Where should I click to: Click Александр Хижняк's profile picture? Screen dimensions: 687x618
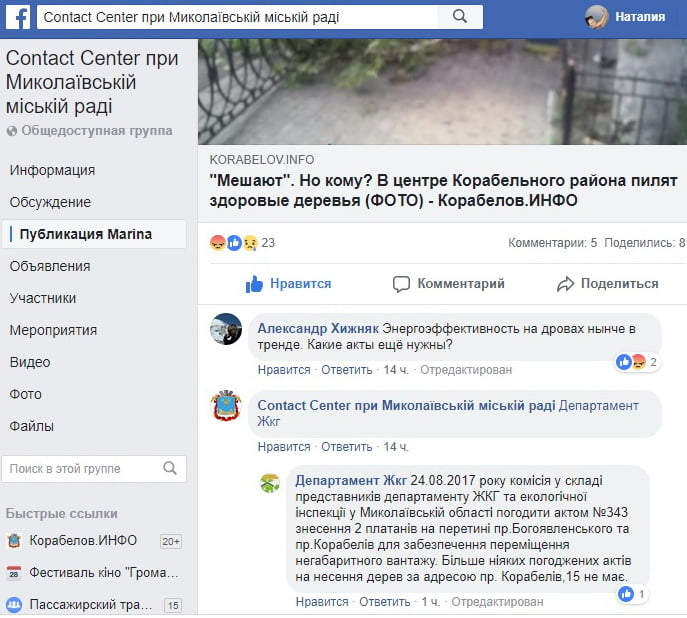(x=226, y=330)
